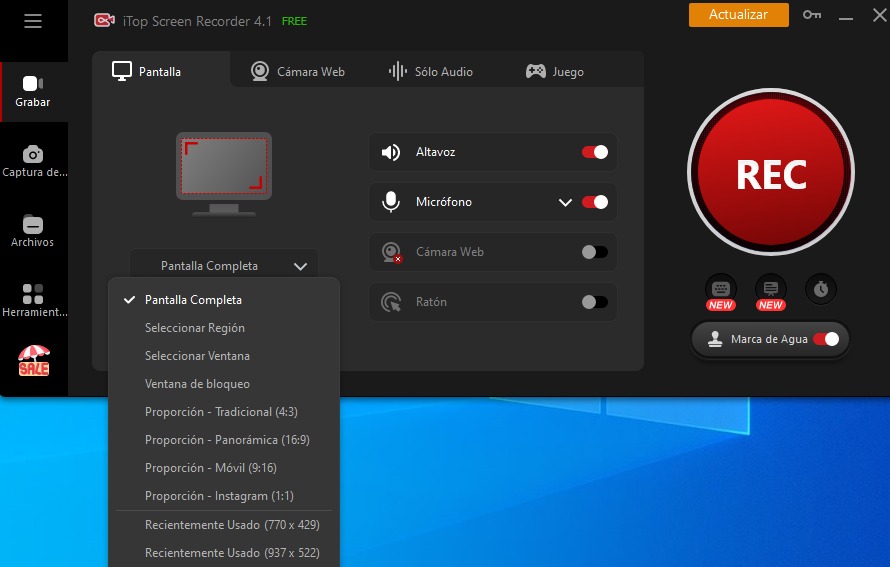The image size is (890, 567).
Task: Open the hamburger menu
Action: coord(33,21)
